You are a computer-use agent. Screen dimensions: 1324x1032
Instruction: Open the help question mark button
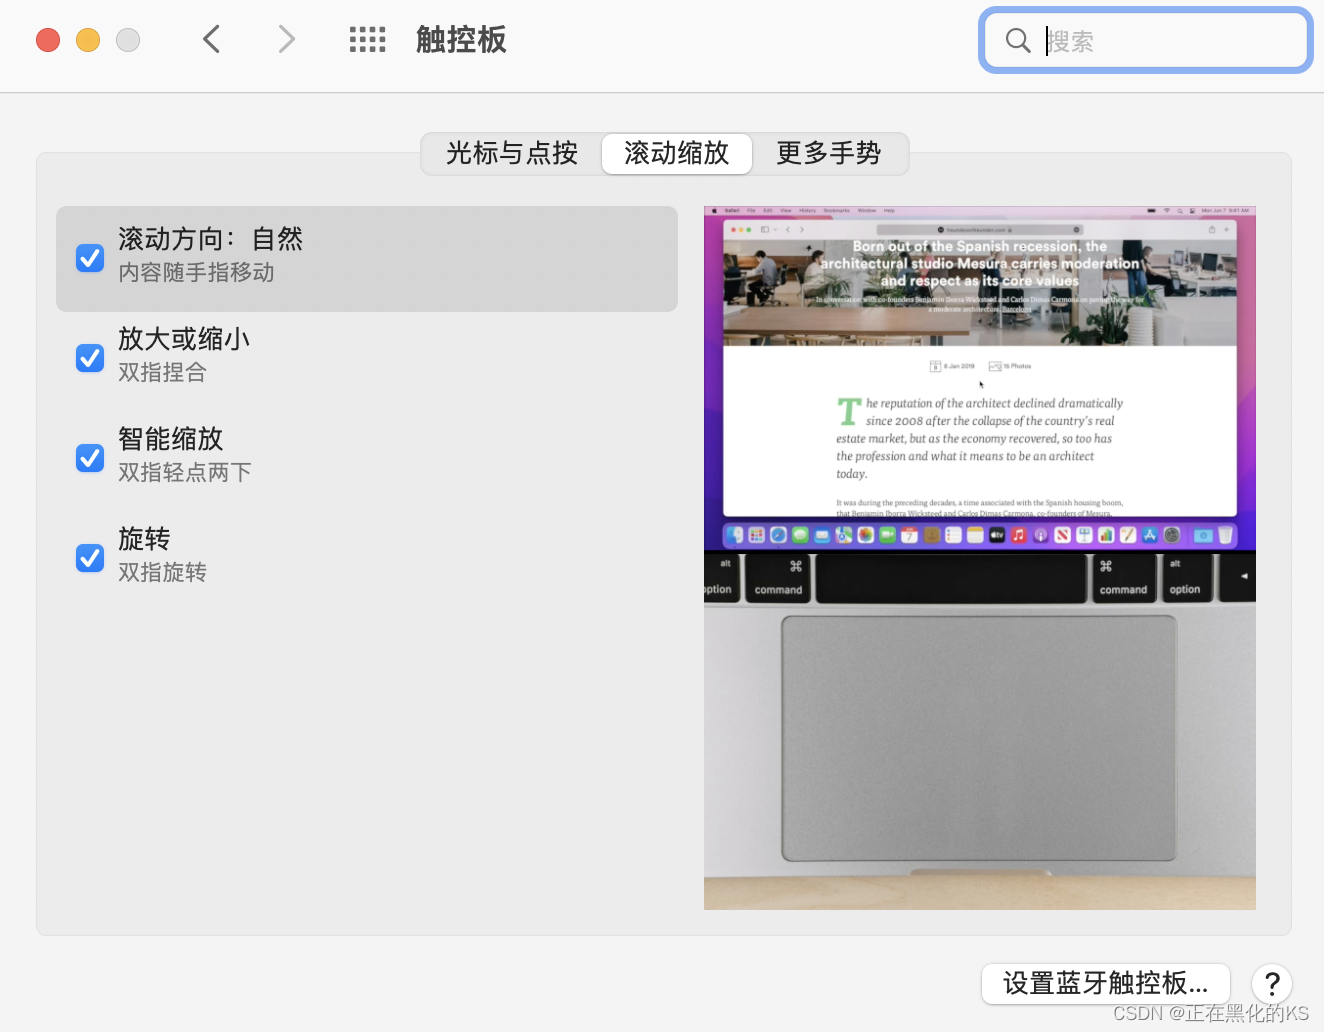pyautogui.click(x=1272, y=984)
